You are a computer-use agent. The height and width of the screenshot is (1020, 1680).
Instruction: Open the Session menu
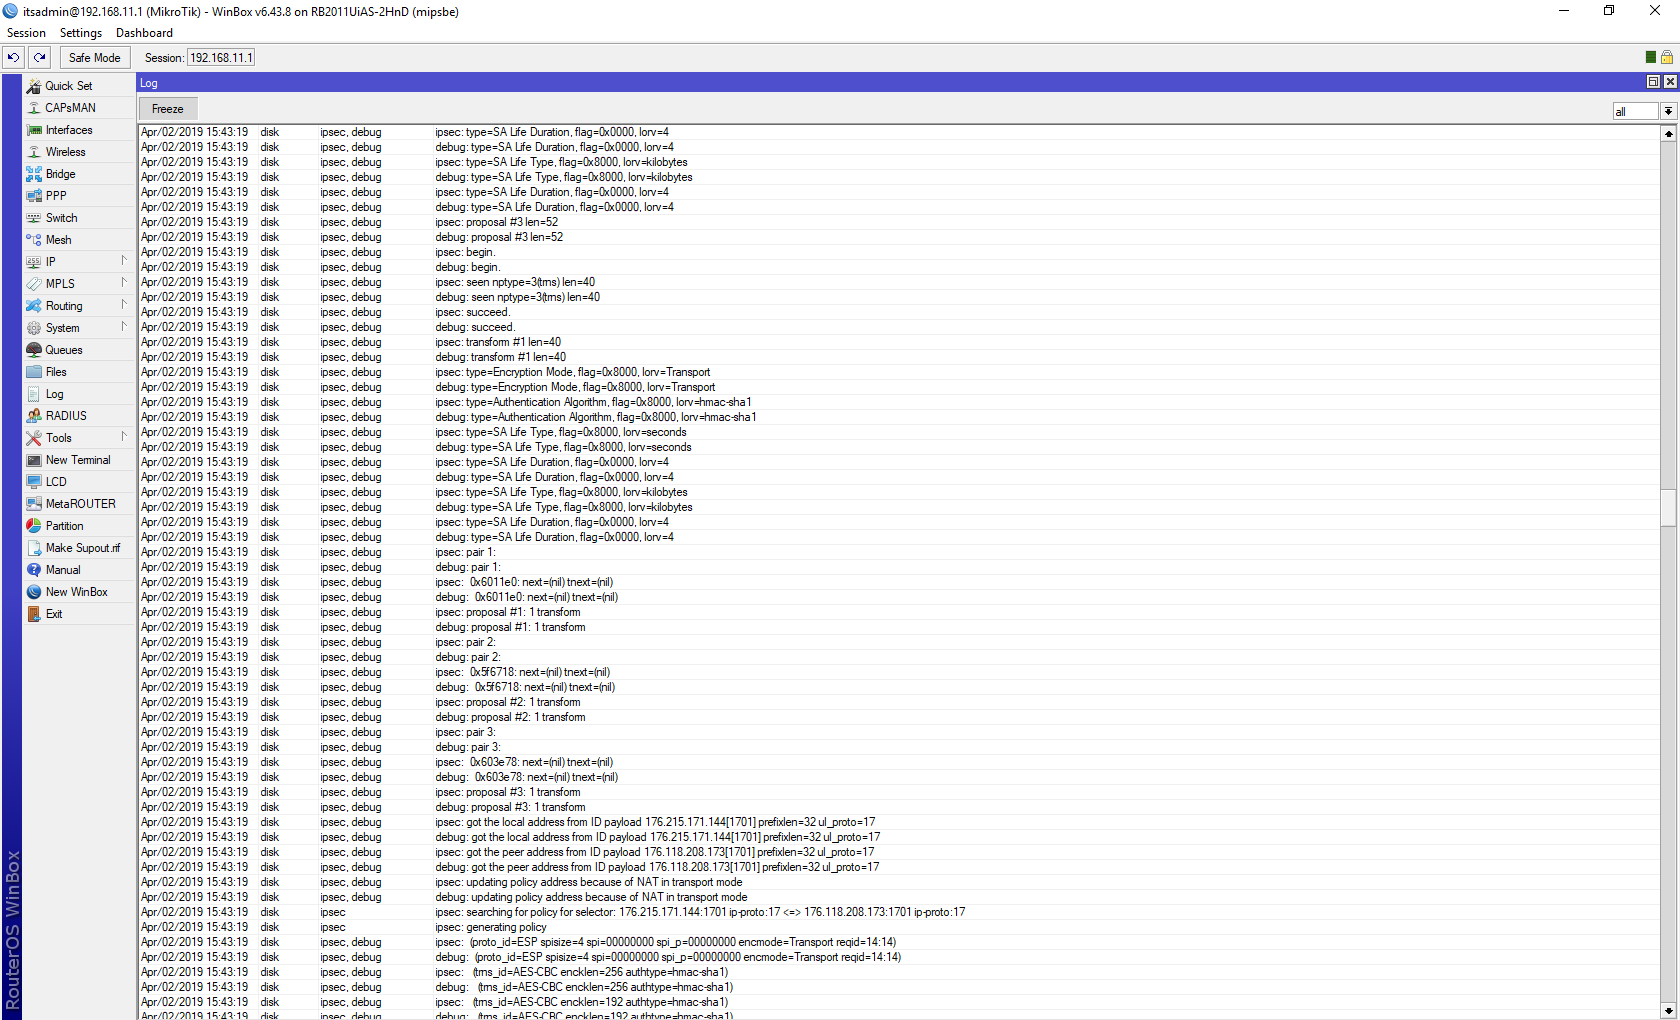pos(26,33)
